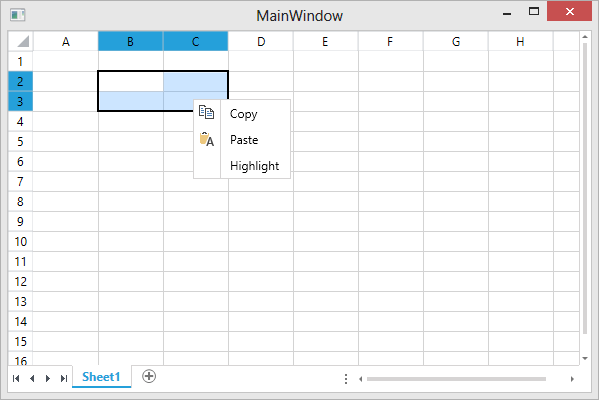The width and height of the screenshot is (600, 400).
Task: Select column D header
Action: (x=260, y=41)
